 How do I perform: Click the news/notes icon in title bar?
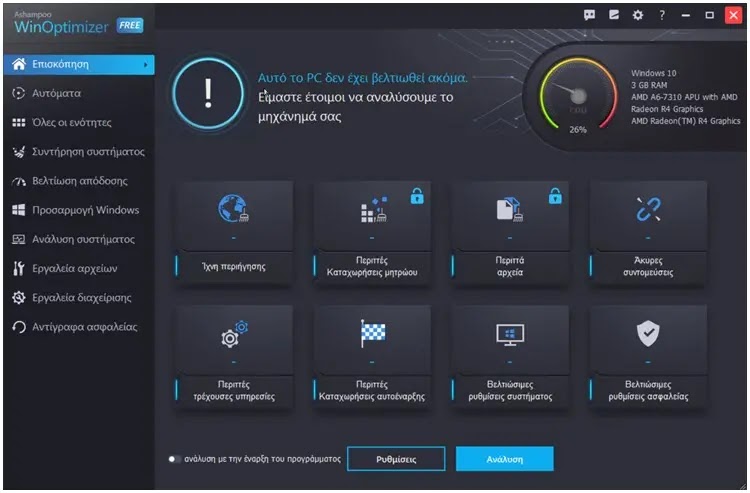pos(614,15)
